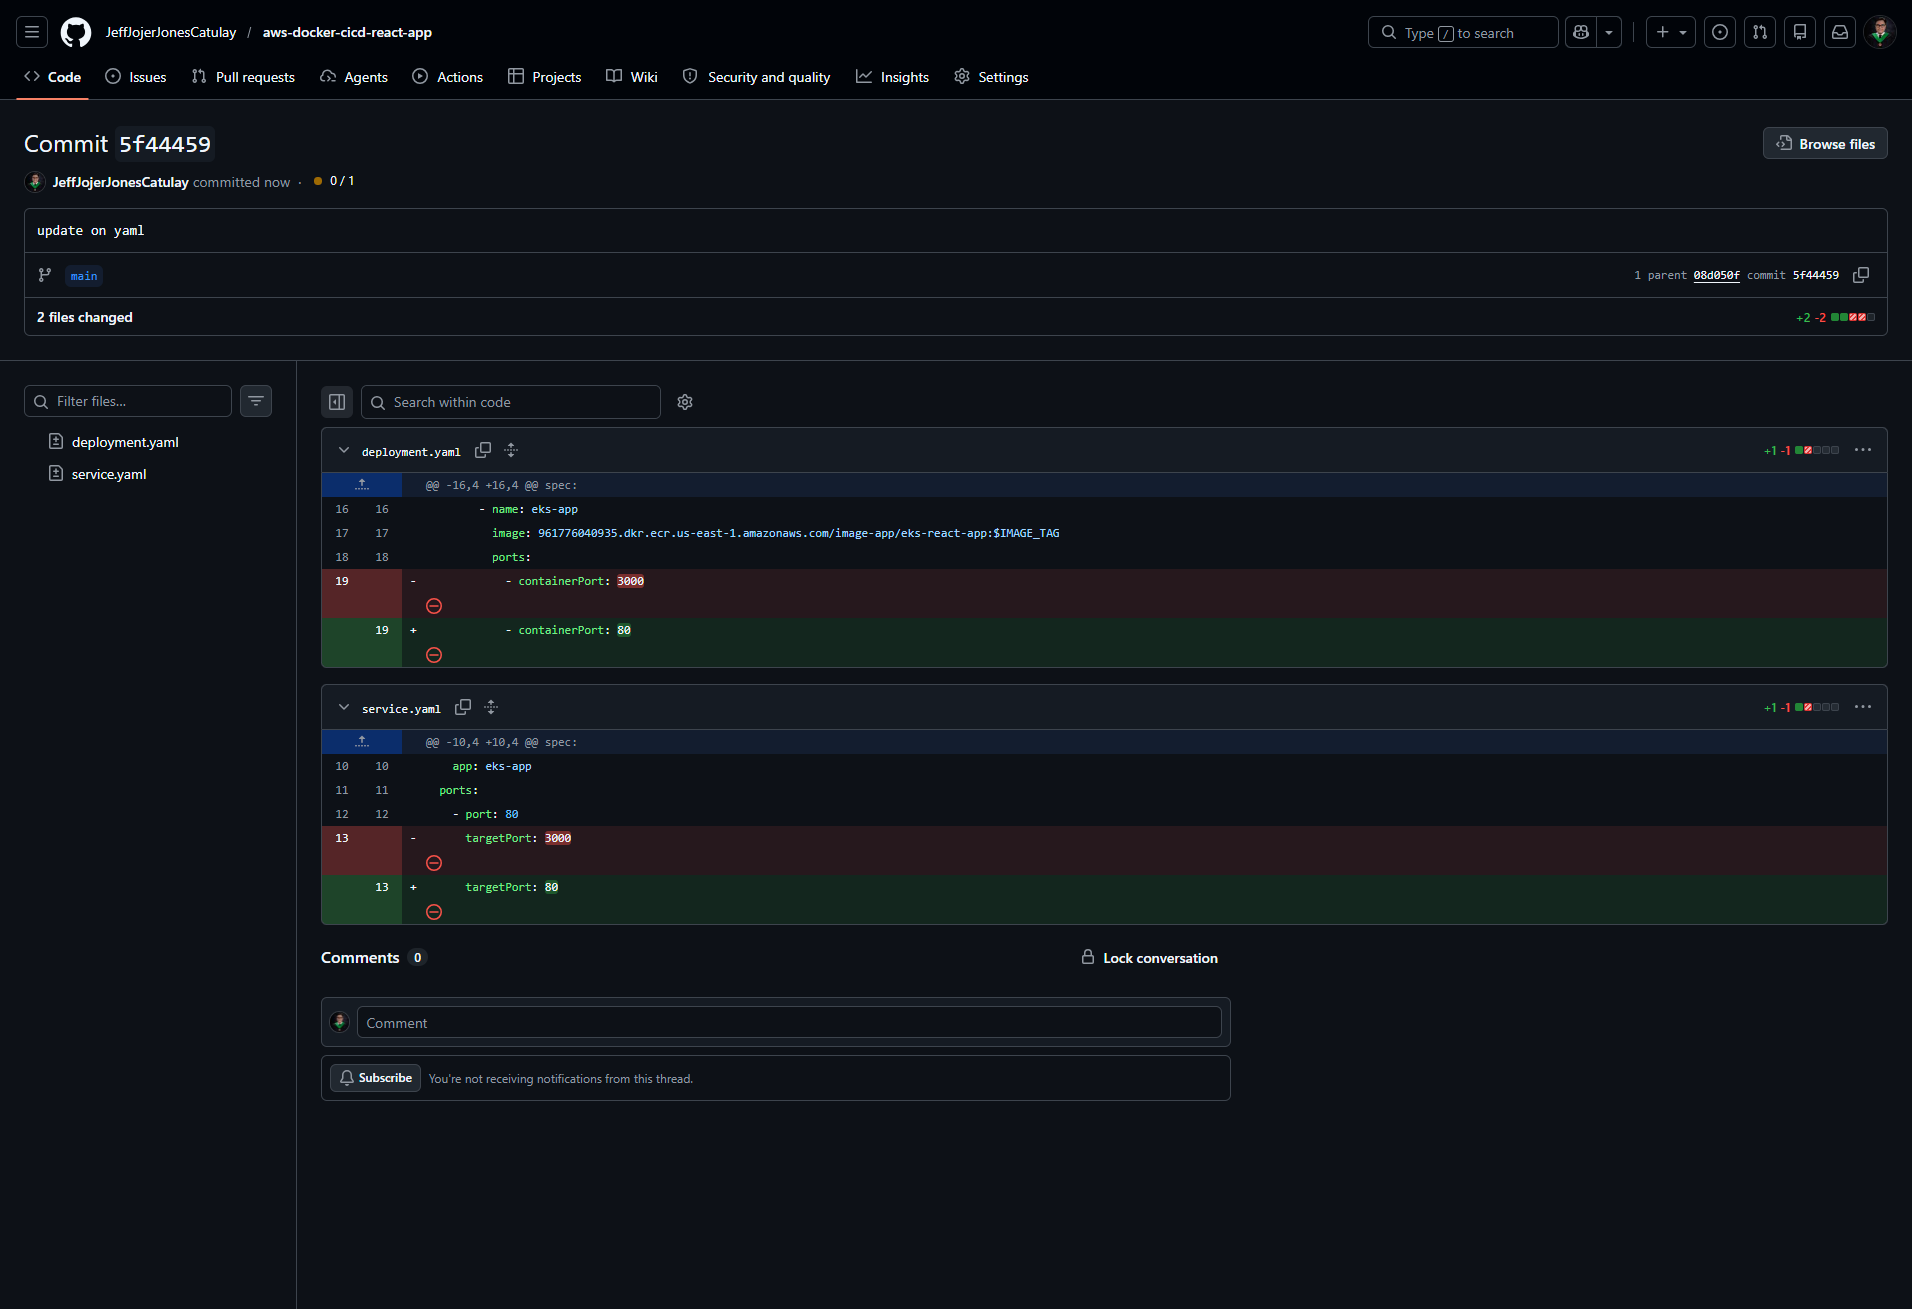Switch to the Issues tab
Image resolution: width=1912 pixels, height=1309 pixels.
[136, 77]
